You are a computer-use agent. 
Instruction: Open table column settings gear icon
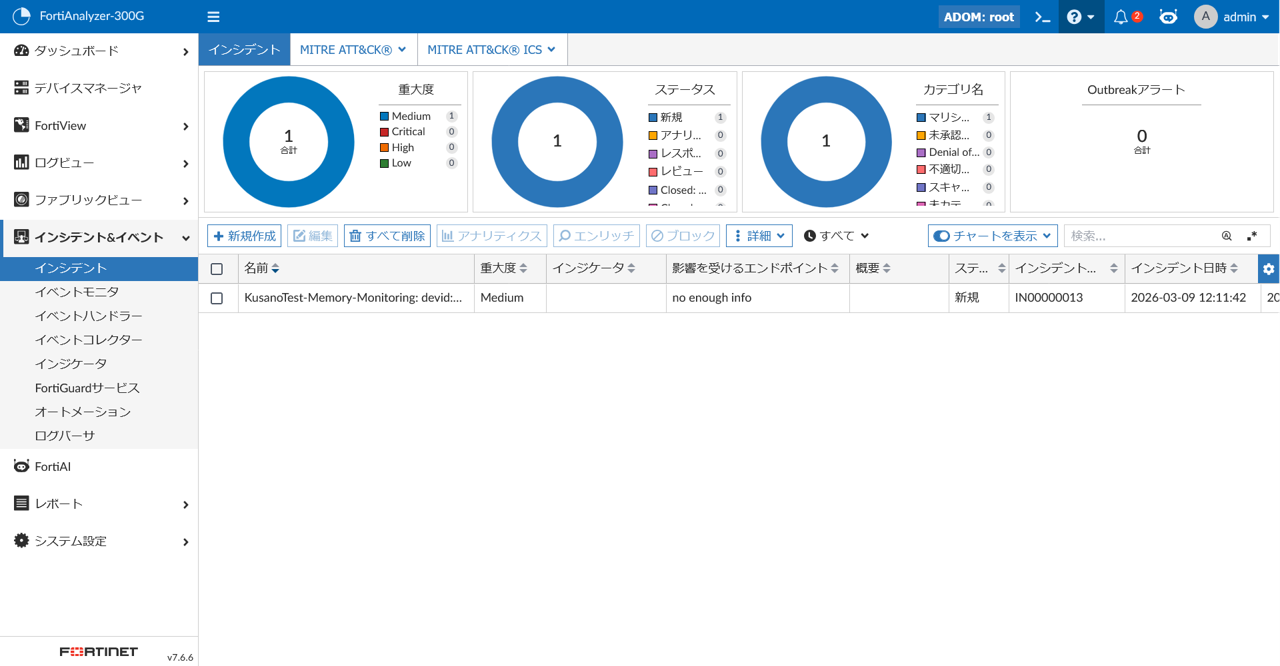click(1268, 269)
